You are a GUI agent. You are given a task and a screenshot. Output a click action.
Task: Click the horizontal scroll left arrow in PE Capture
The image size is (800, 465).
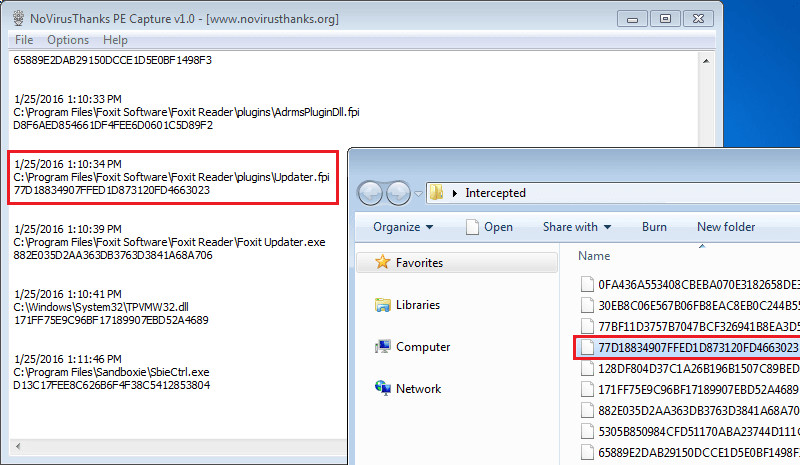(18, 447)
